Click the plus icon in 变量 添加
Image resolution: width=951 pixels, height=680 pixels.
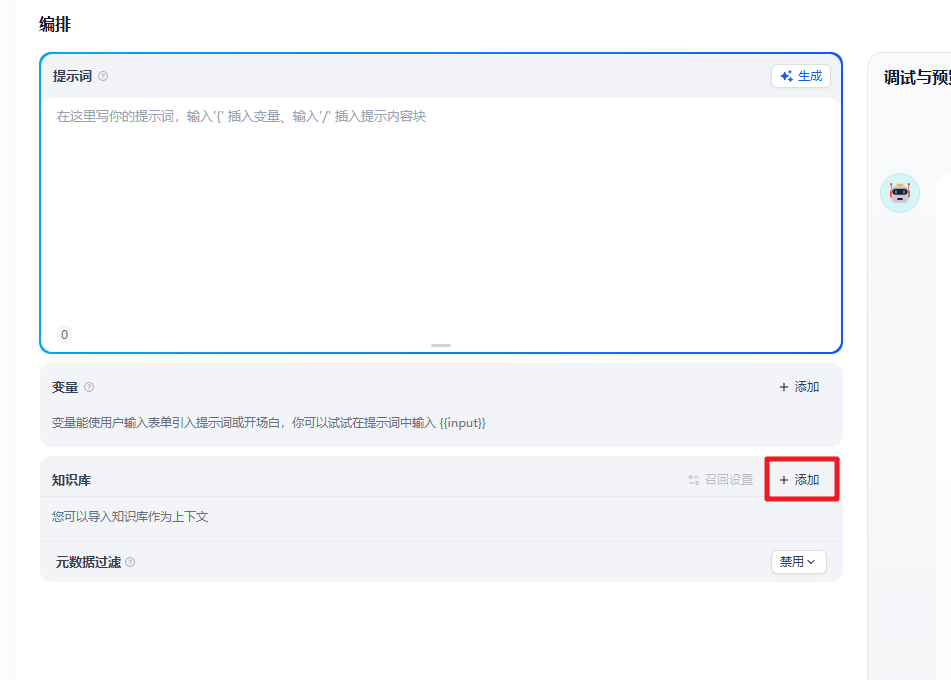[x=783, y=387]
